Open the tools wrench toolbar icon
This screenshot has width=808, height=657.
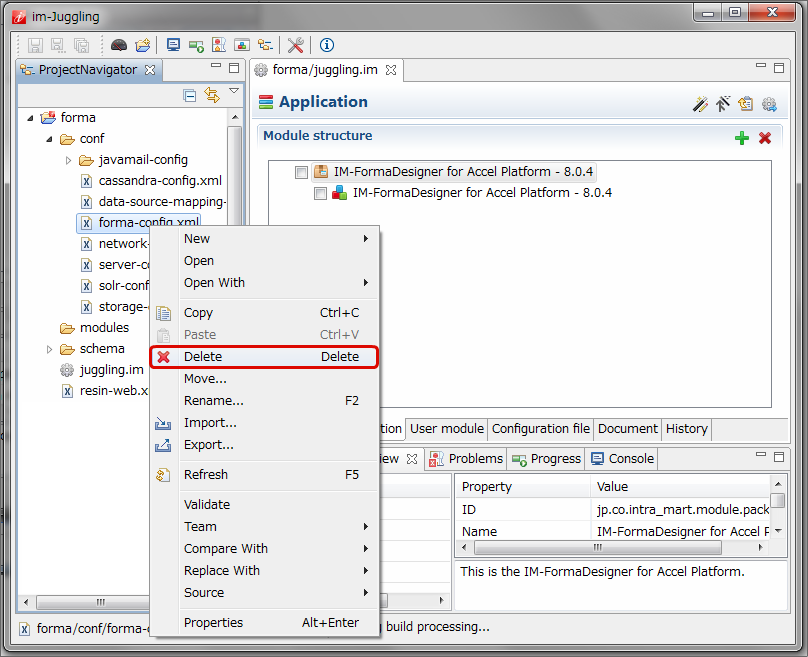[295, 45]
